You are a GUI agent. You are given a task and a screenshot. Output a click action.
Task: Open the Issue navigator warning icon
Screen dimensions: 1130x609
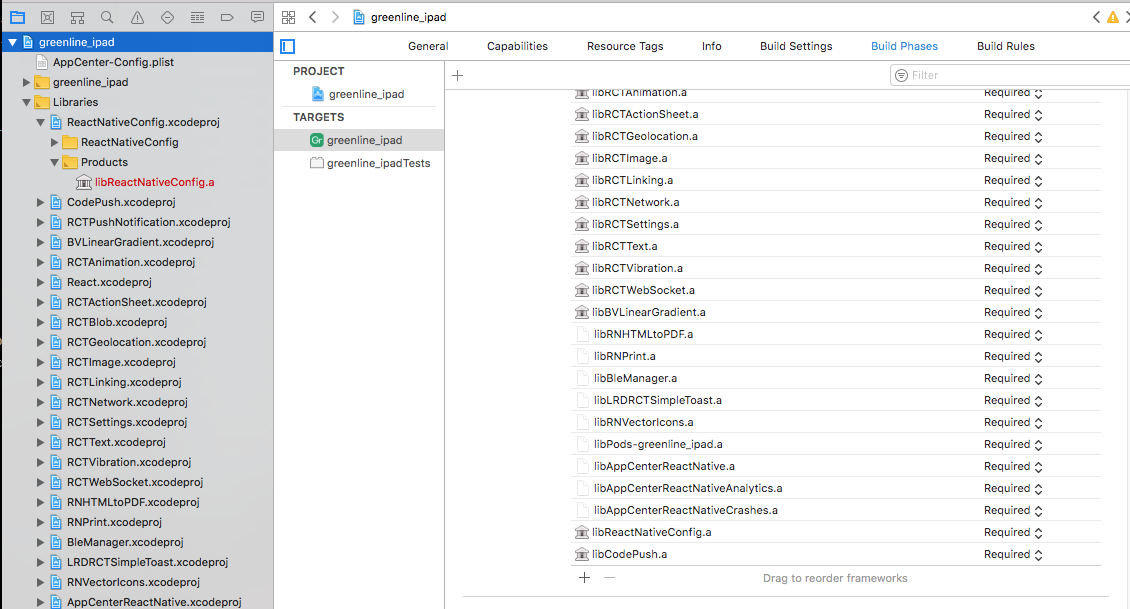coord(137,17)
